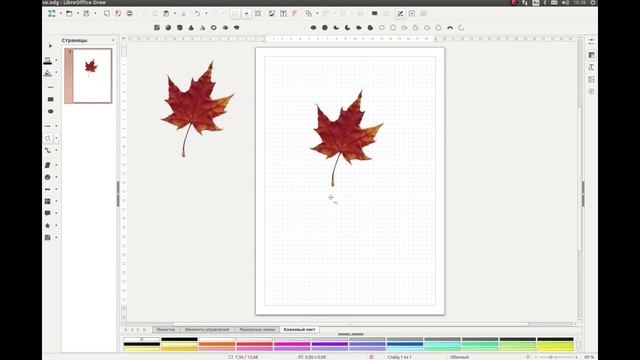Click the Paste icon
This screenshot has width=640, height=360.
[x=166, y=13]
